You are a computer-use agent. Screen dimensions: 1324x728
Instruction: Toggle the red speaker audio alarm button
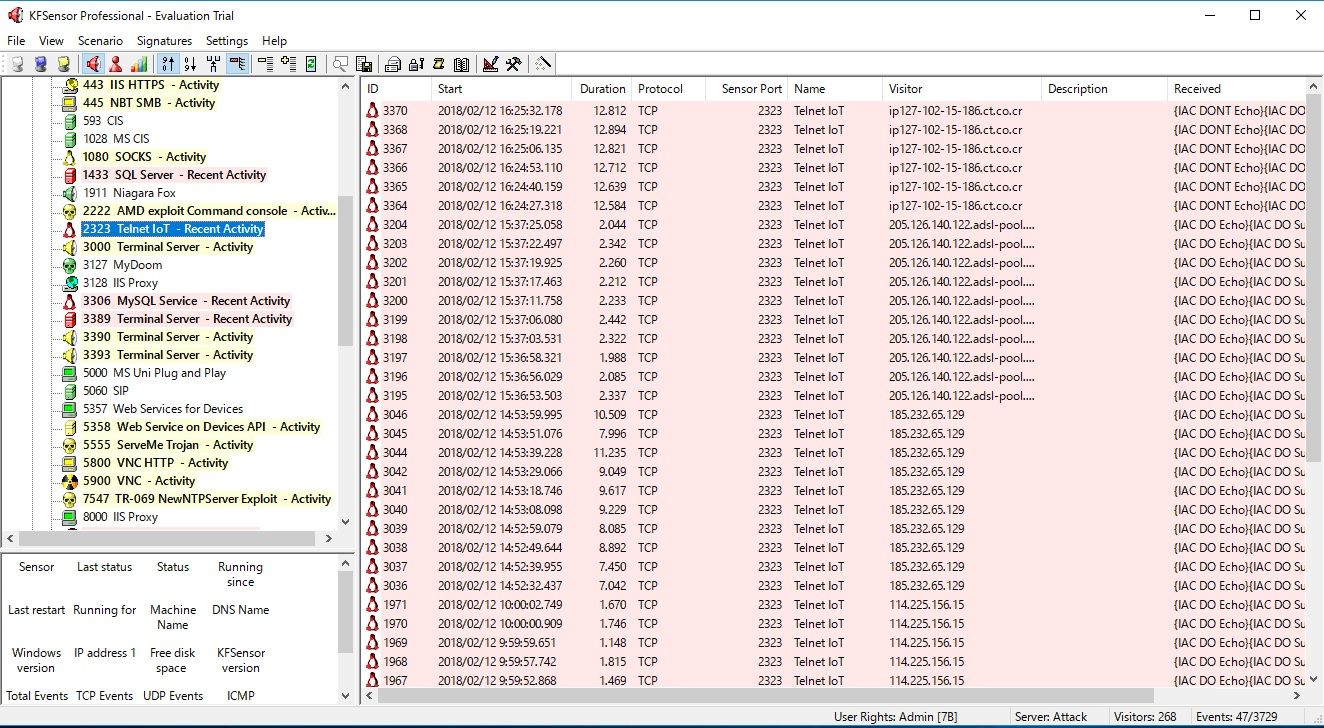tap(93, 64)
